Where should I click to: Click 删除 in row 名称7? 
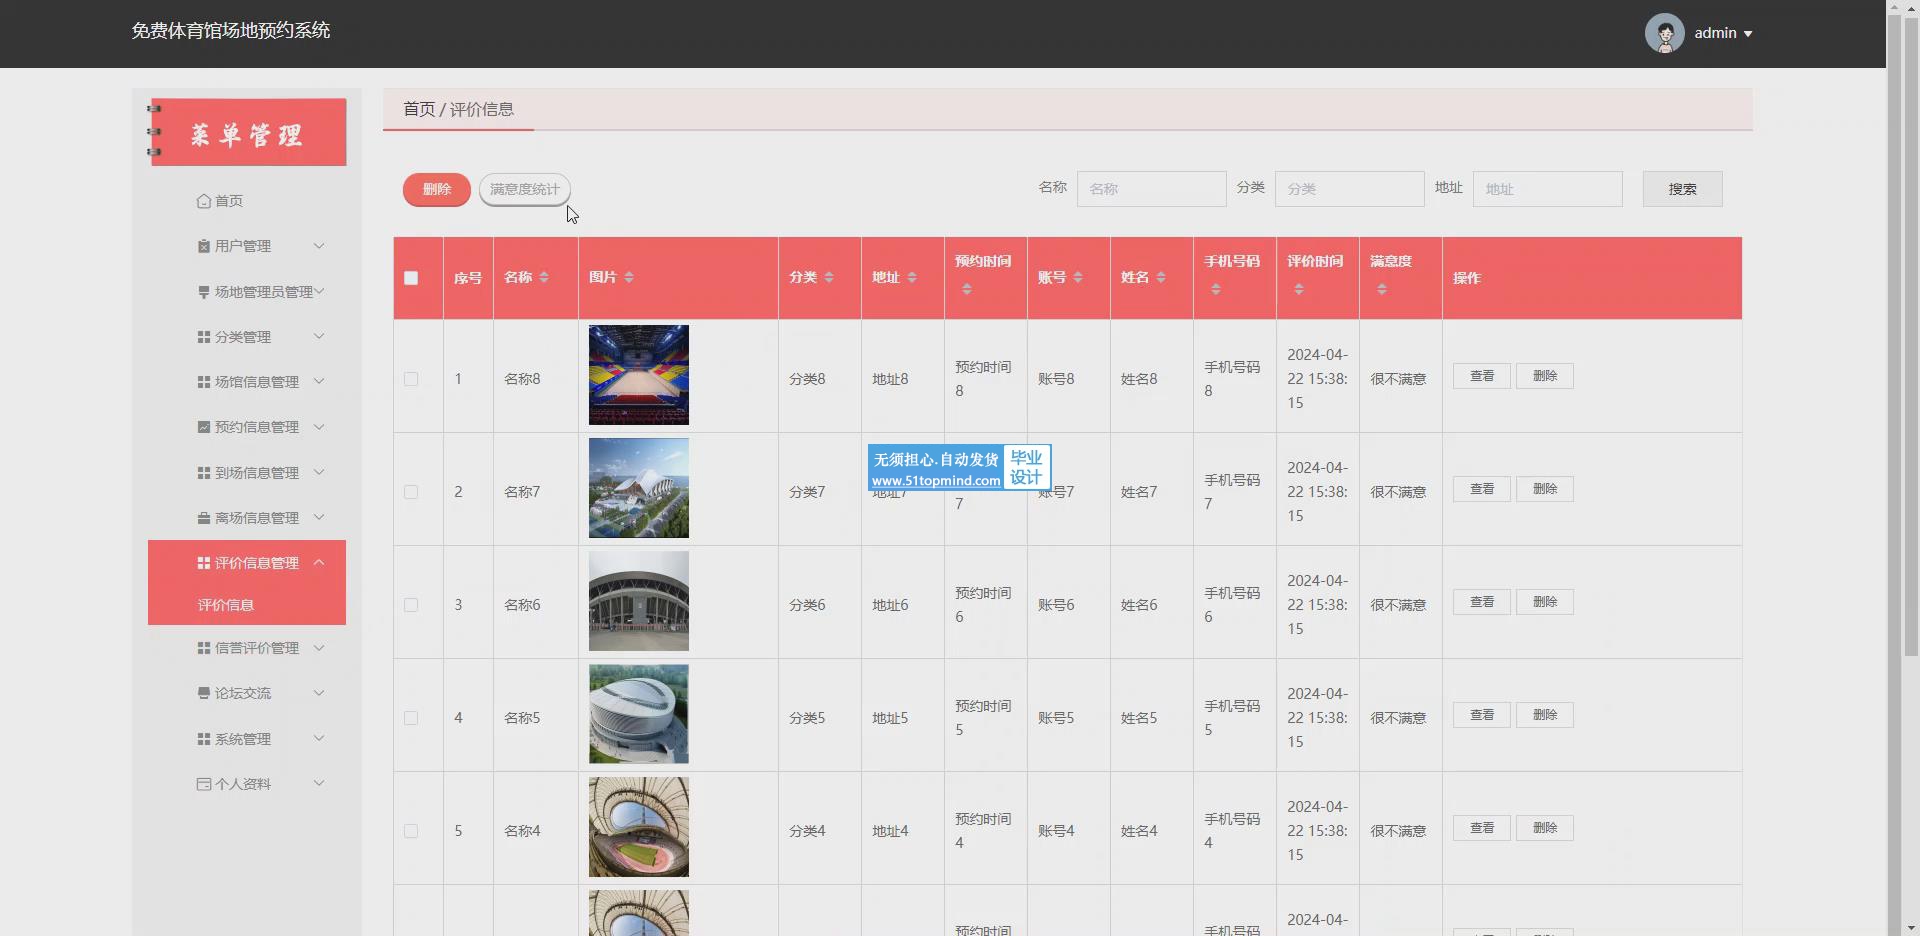[1545, 489]
